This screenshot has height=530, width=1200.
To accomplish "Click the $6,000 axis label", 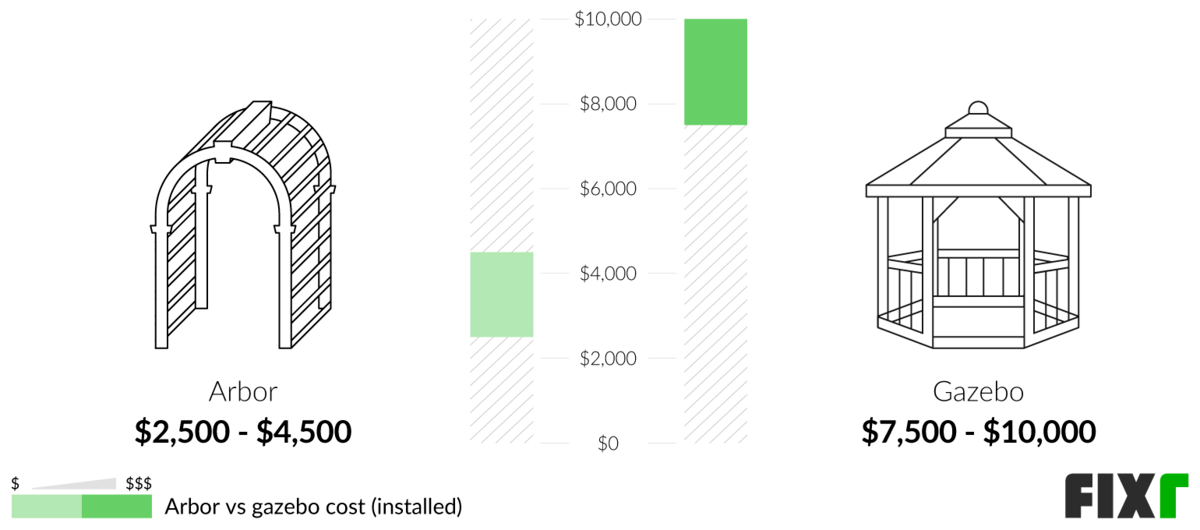I will [608, 189].
